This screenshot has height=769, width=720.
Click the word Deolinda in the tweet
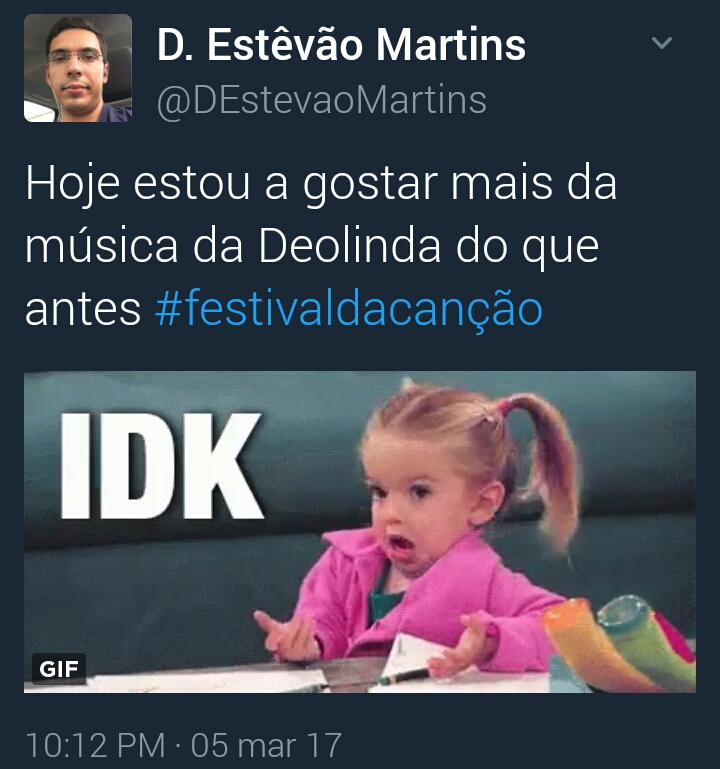pyautogui.click(x=349, y=246)
